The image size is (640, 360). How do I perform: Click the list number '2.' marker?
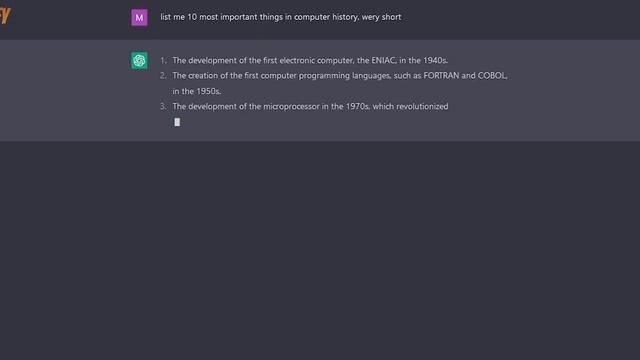163,76
